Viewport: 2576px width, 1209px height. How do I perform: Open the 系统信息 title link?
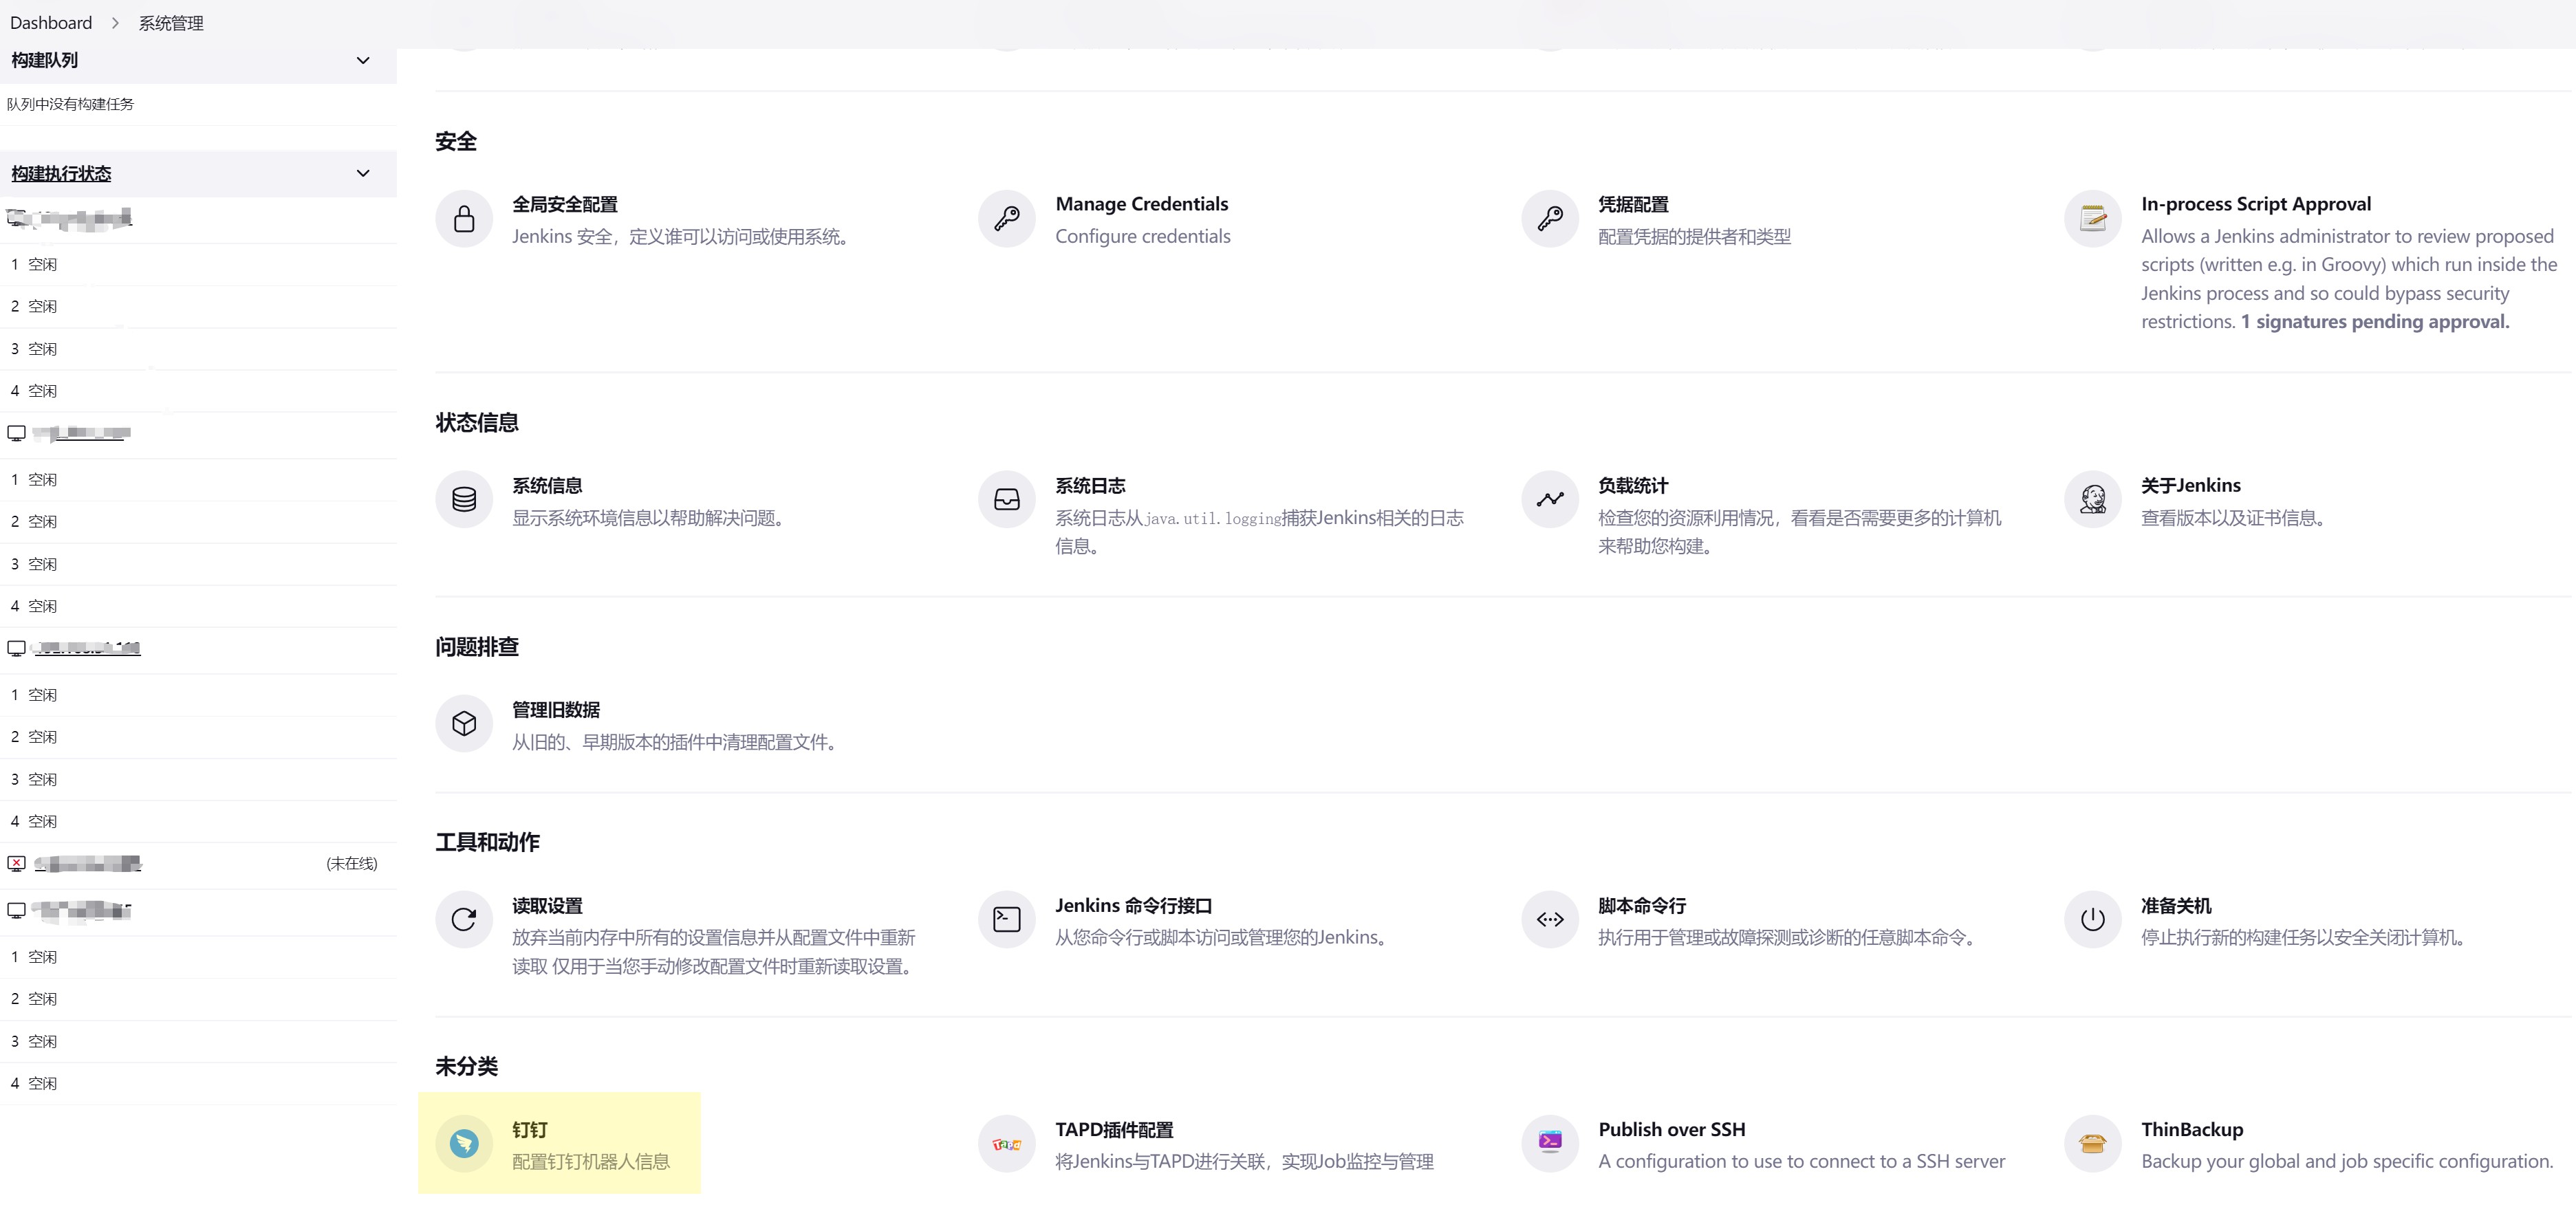click(547, 486)
